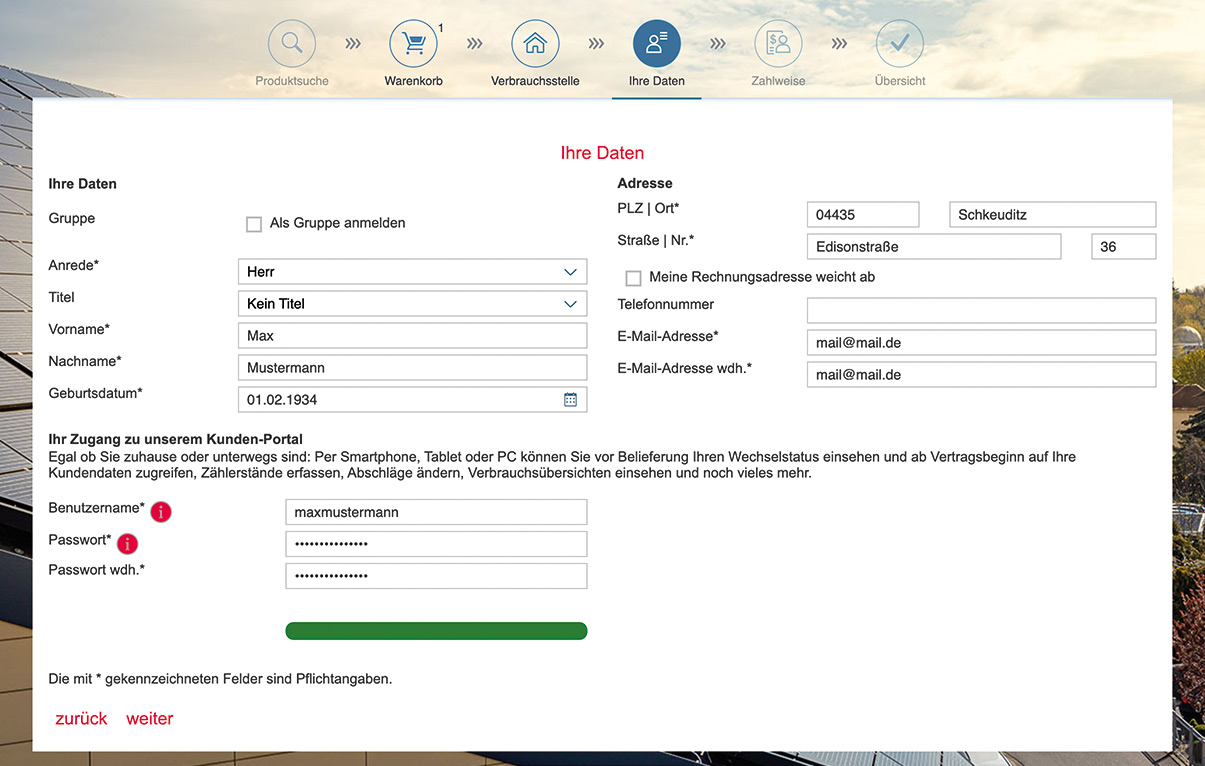1205x766 pixels.
Task: Open the calendar picker for Geburtsdatum
Action: click(x=570, y=400)
